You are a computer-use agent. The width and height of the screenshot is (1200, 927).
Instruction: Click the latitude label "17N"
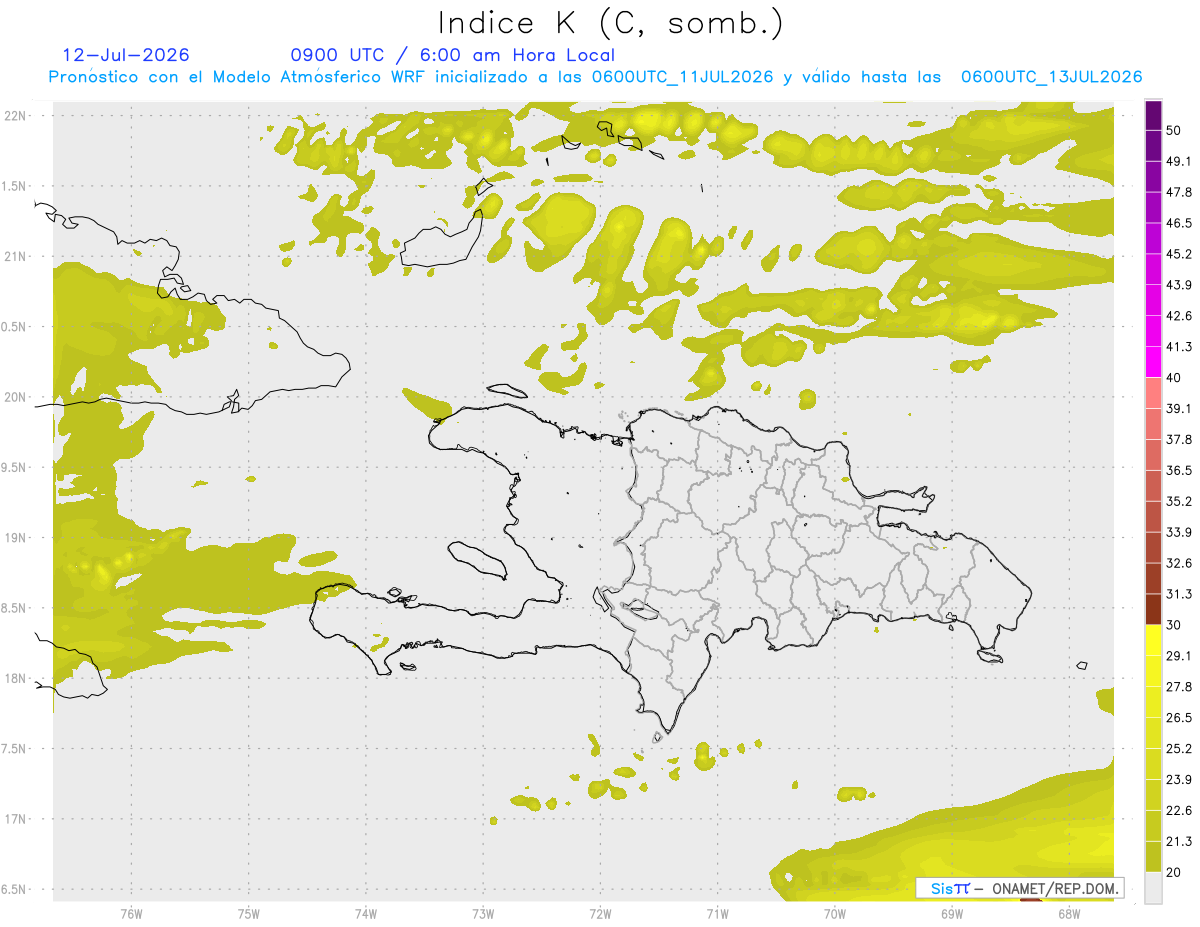pos(16,820)
